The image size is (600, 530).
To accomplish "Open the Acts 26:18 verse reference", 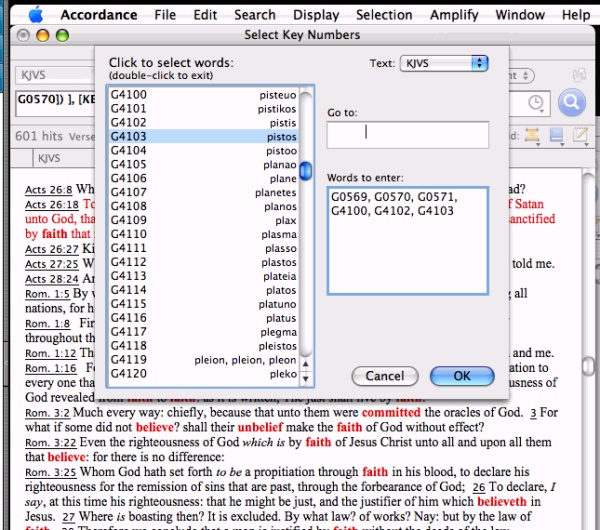I will tap(52, 205).
